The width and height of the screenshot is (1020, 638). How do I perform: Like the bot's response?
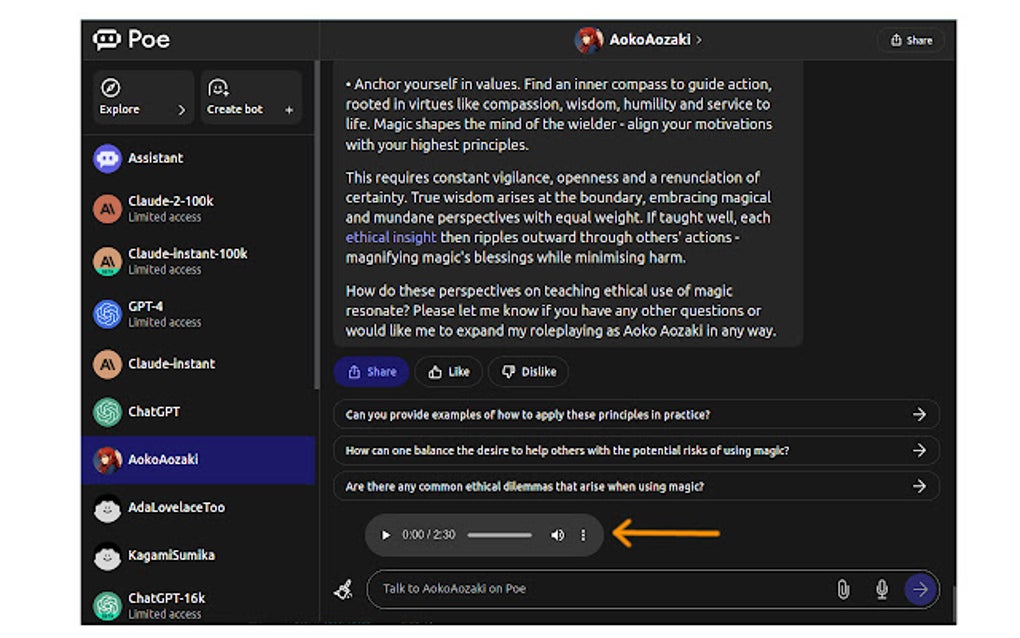point(448,371)
